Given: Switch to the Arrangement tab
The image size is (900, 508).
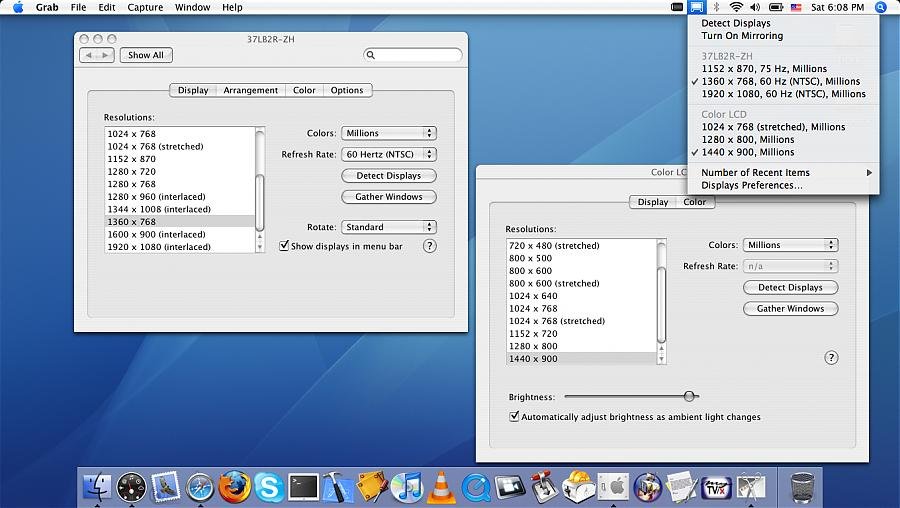Looking at the screenshot, I should tap(250, 90).
